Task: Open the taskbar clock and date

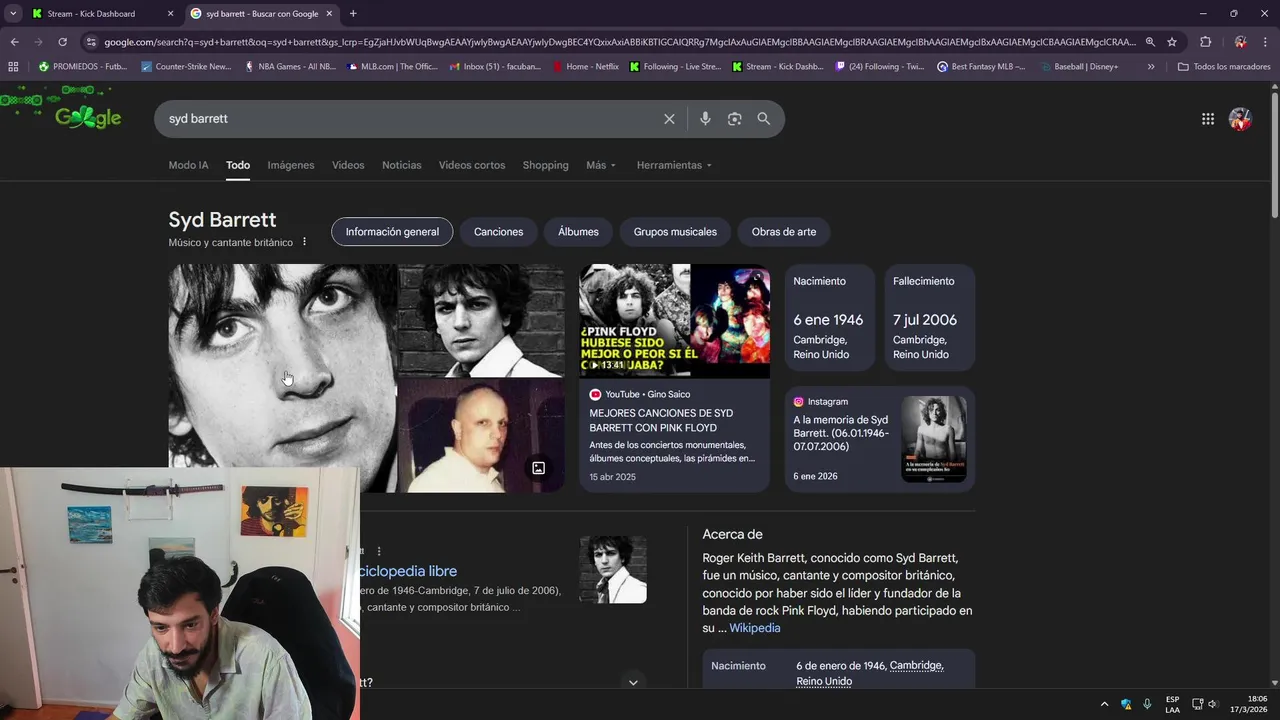Action: click(x=1248, y=704)
